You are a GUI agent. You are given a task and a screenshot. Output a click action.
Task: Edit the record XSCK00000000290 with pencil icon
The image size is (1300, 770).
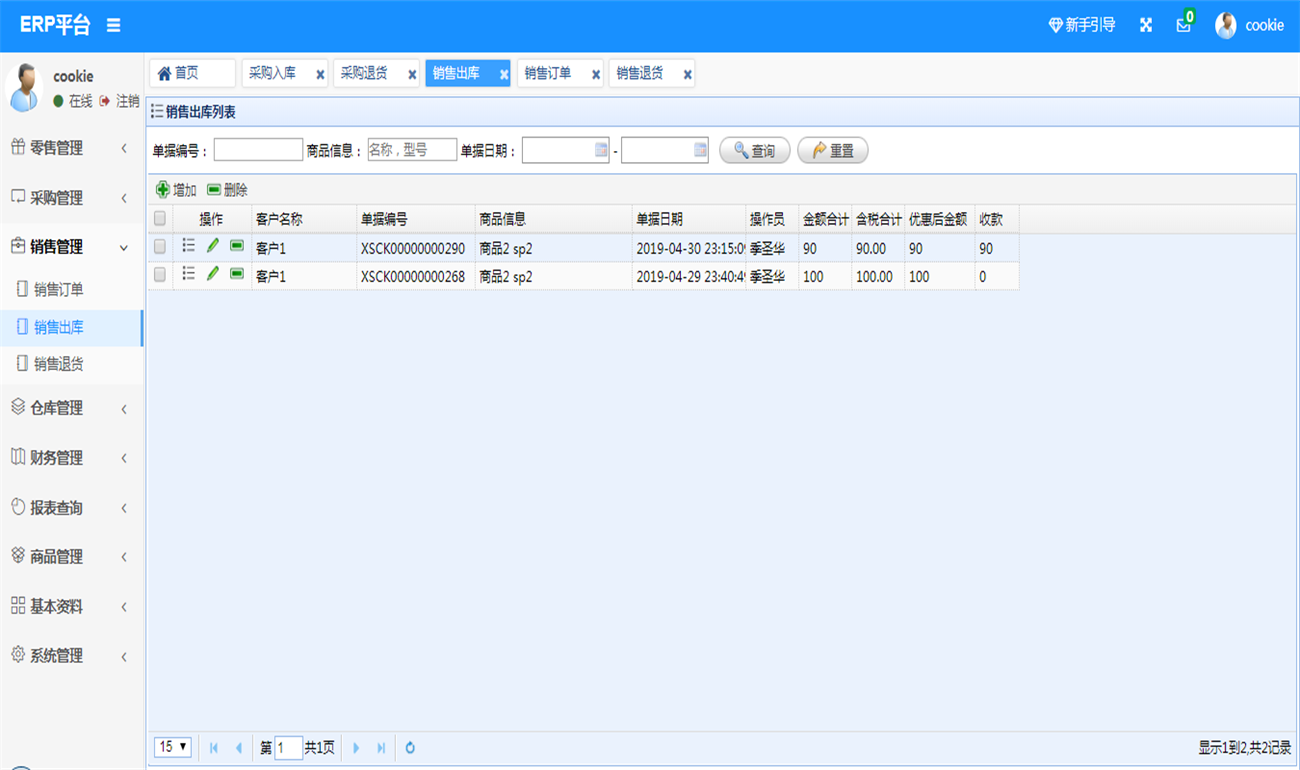click(212, 246)
